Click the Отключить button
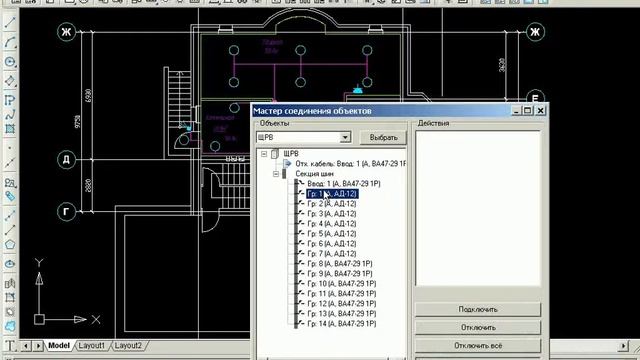640x360 pixels. pyautogui.click(x=478, y=327)
